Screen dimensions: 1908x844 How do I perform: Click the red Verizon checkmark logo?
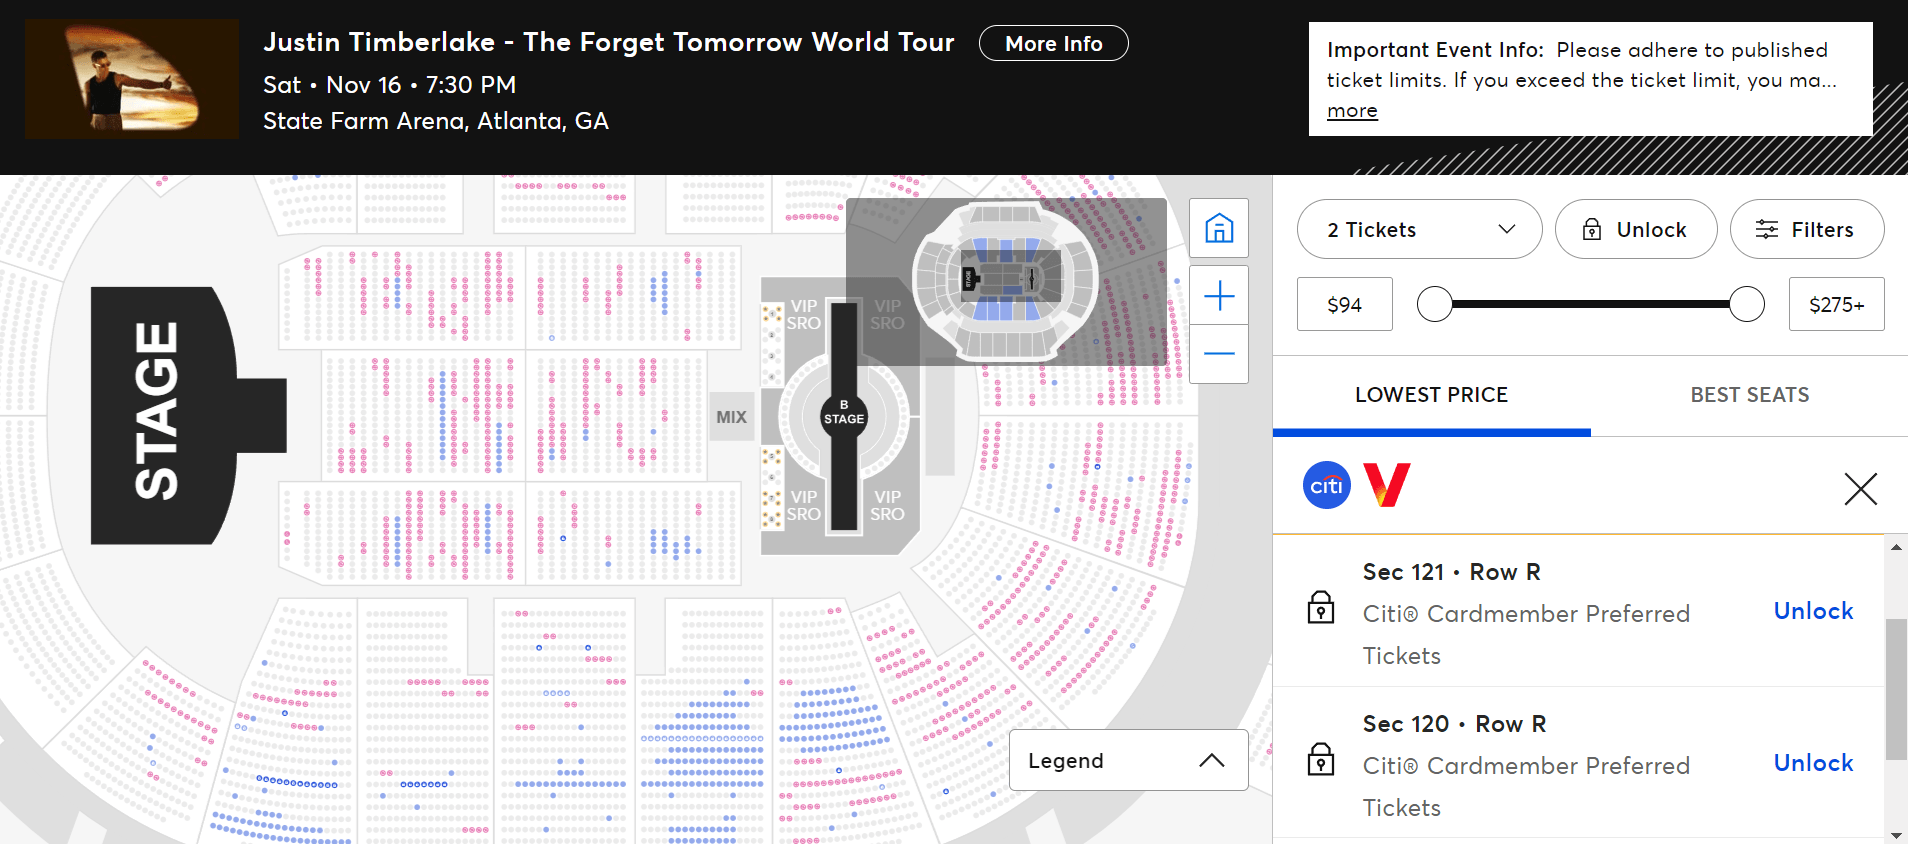tap(1386, 485)
